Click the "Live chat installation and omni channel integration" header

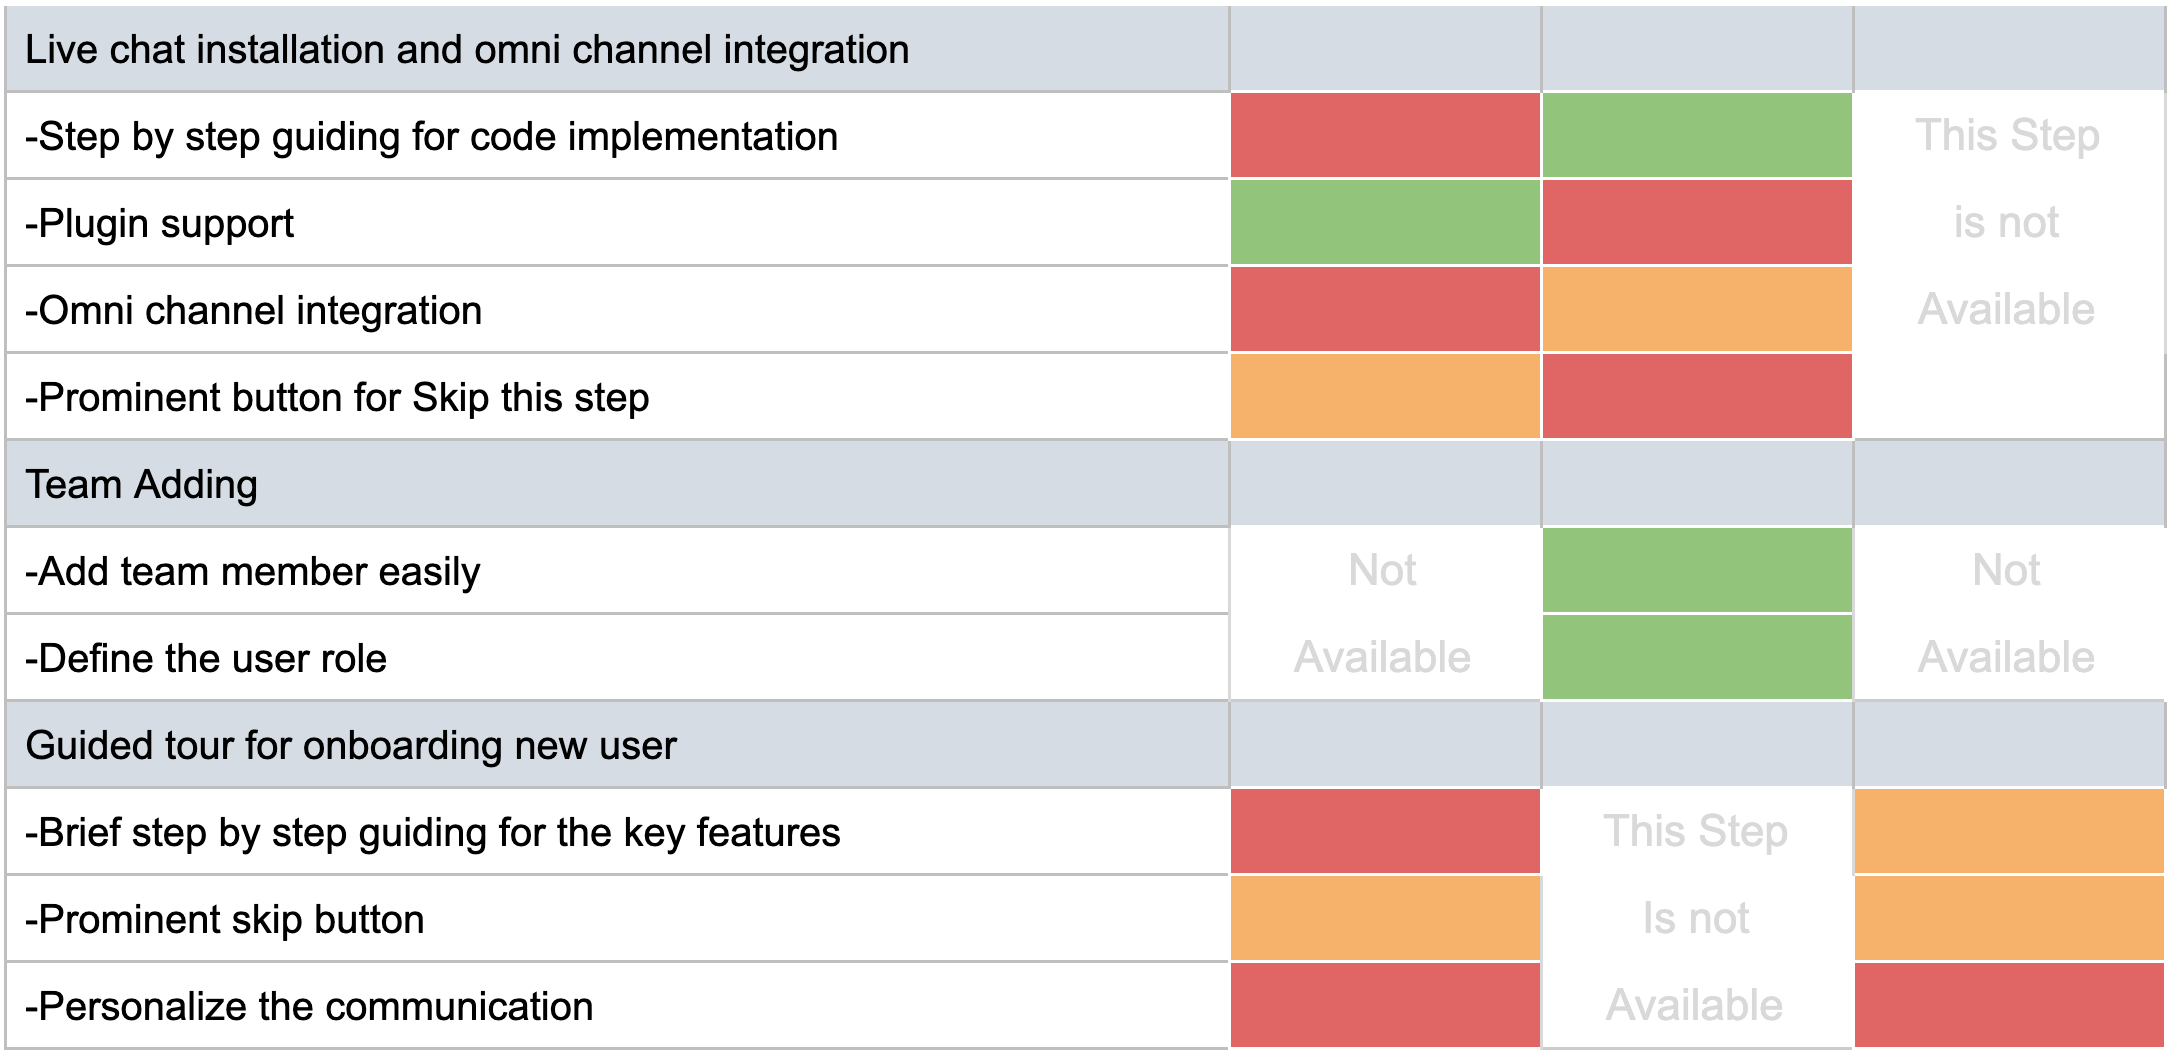point(467,50)
